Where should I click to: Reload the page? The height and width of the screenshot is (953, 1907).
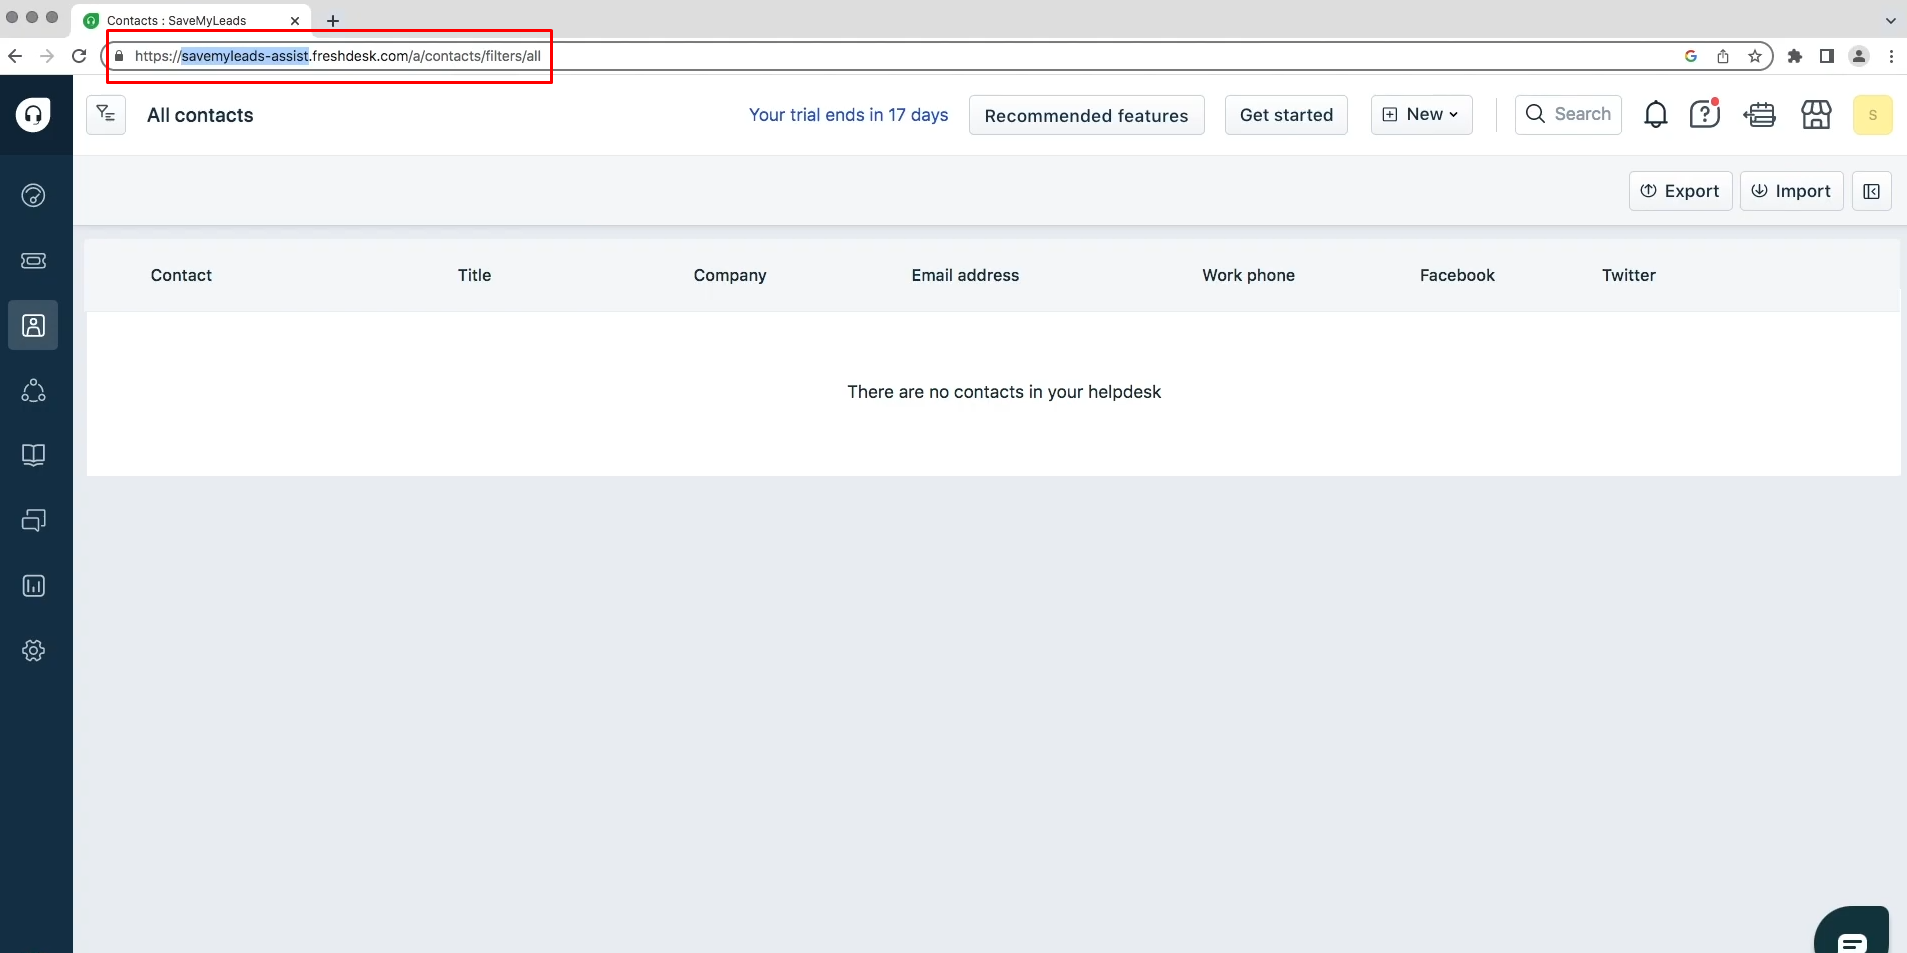[80, 56]
